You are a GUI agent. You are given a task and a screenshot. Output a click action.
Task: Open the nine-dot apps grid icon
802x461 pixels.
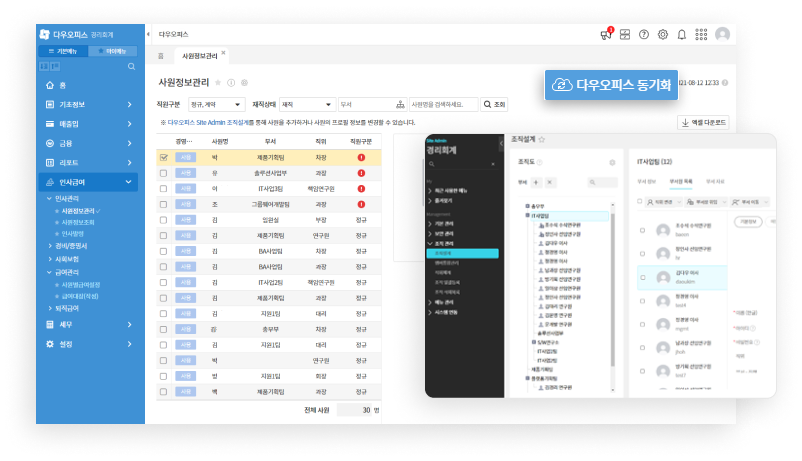(701, 34)
